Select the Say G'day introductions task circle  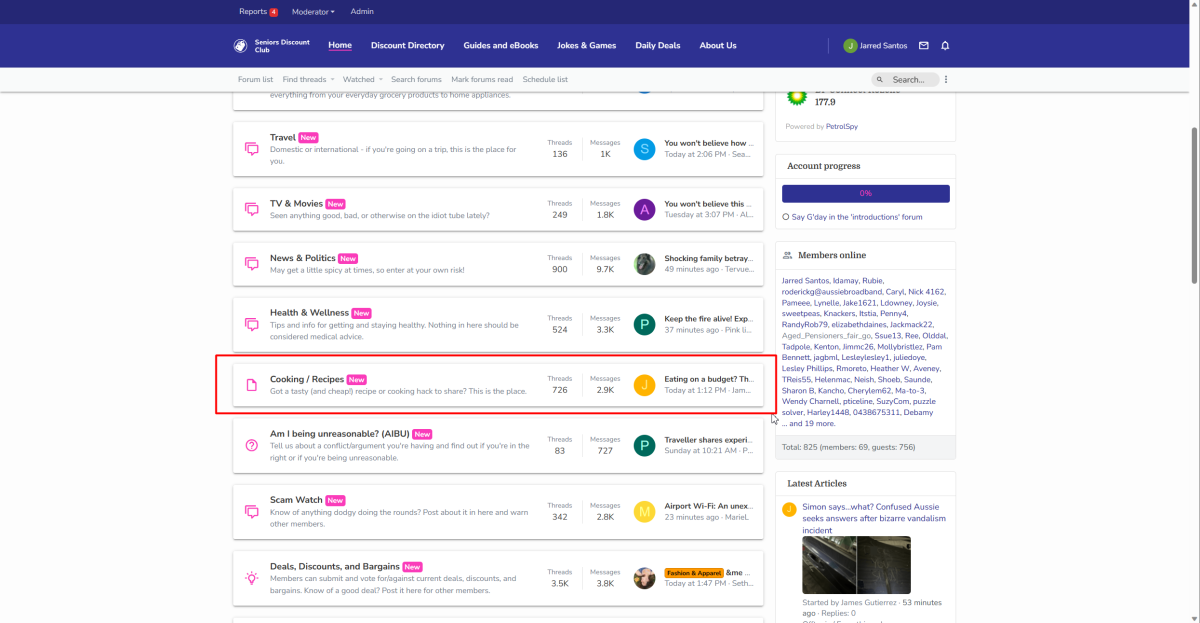point(786,217)
